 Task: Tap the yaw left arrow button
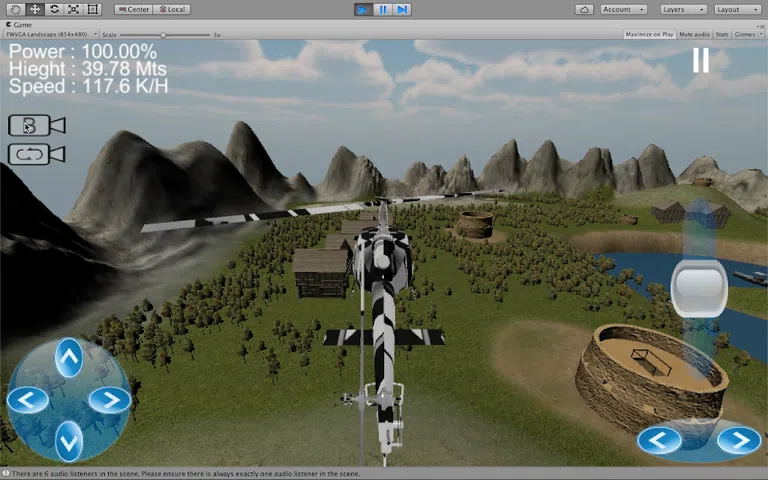[x=659, y=440]
